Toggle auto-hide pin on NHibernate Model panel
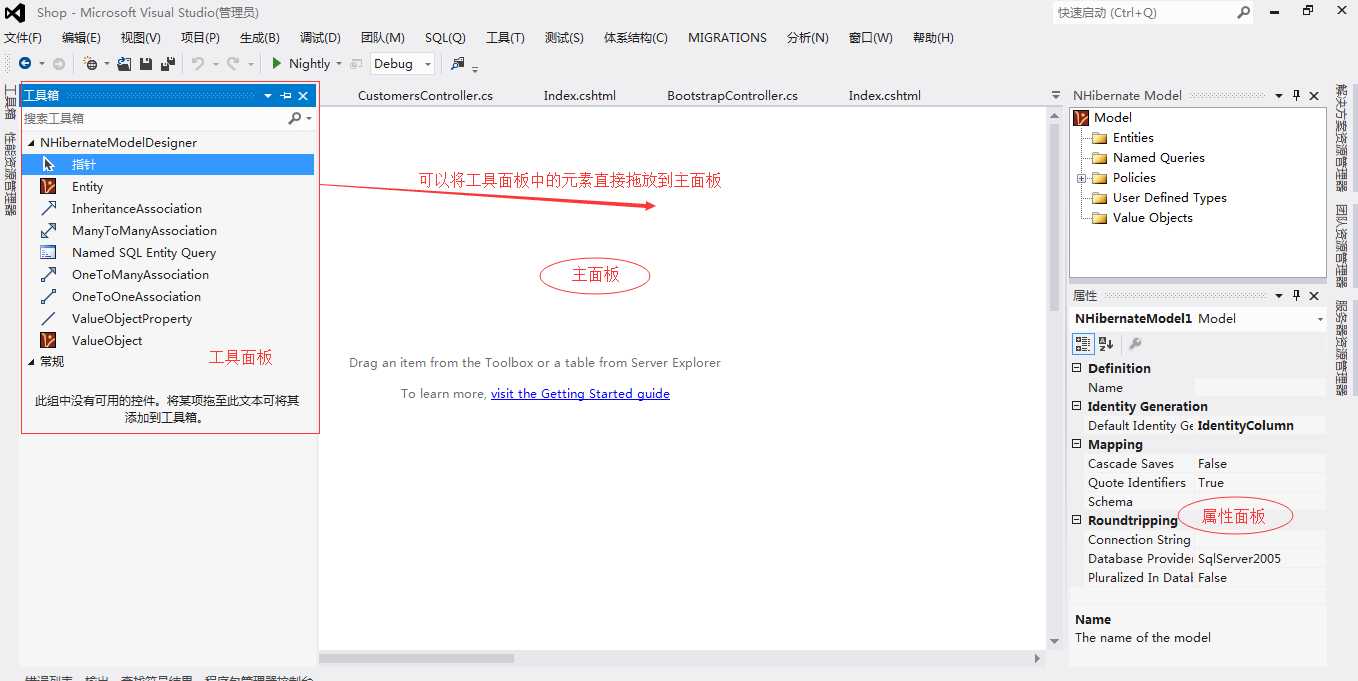The height and width of the screenshot is (681, 1358). 1297,95
